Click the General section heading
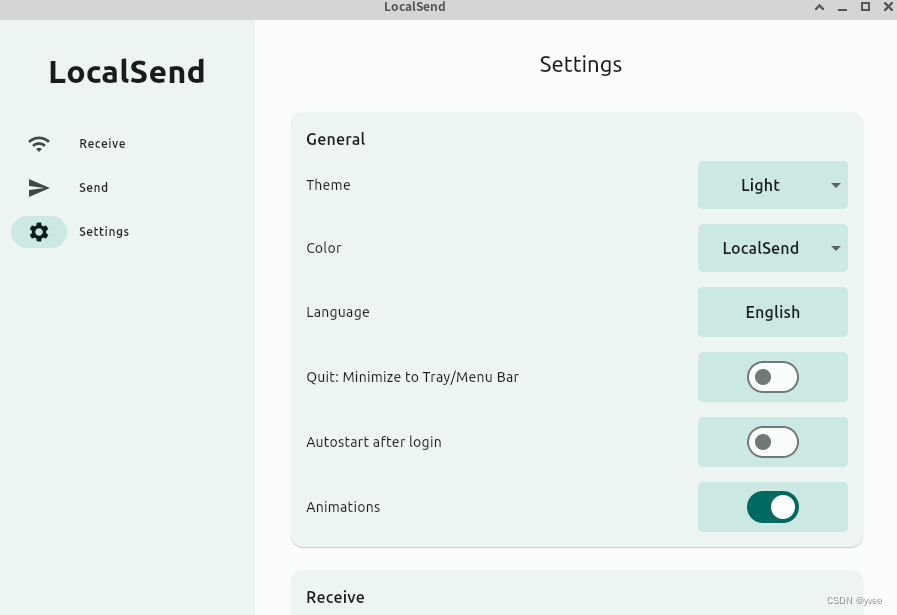897x615 pixels. pyautogui.click(x=336, y=139)
